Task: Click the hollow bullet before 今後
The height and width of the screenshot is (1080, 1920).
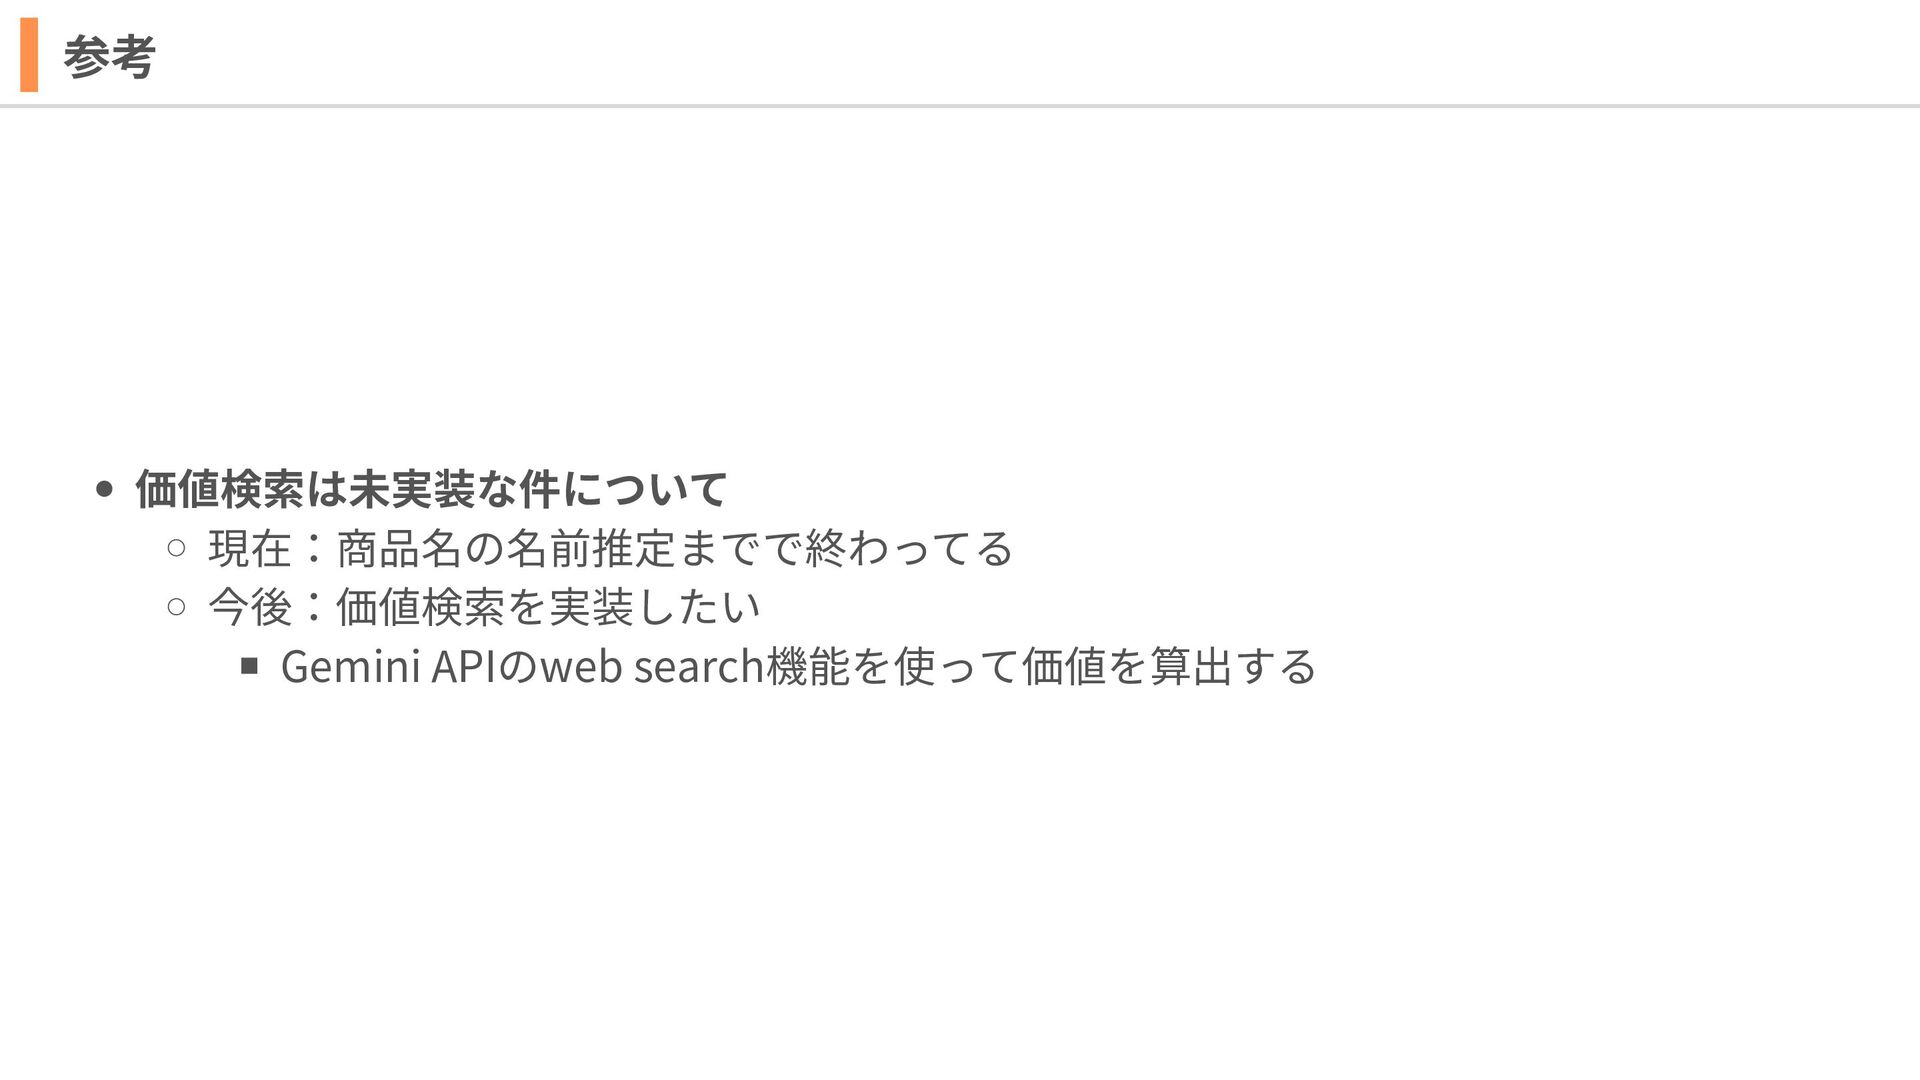Action: point(177,607)
